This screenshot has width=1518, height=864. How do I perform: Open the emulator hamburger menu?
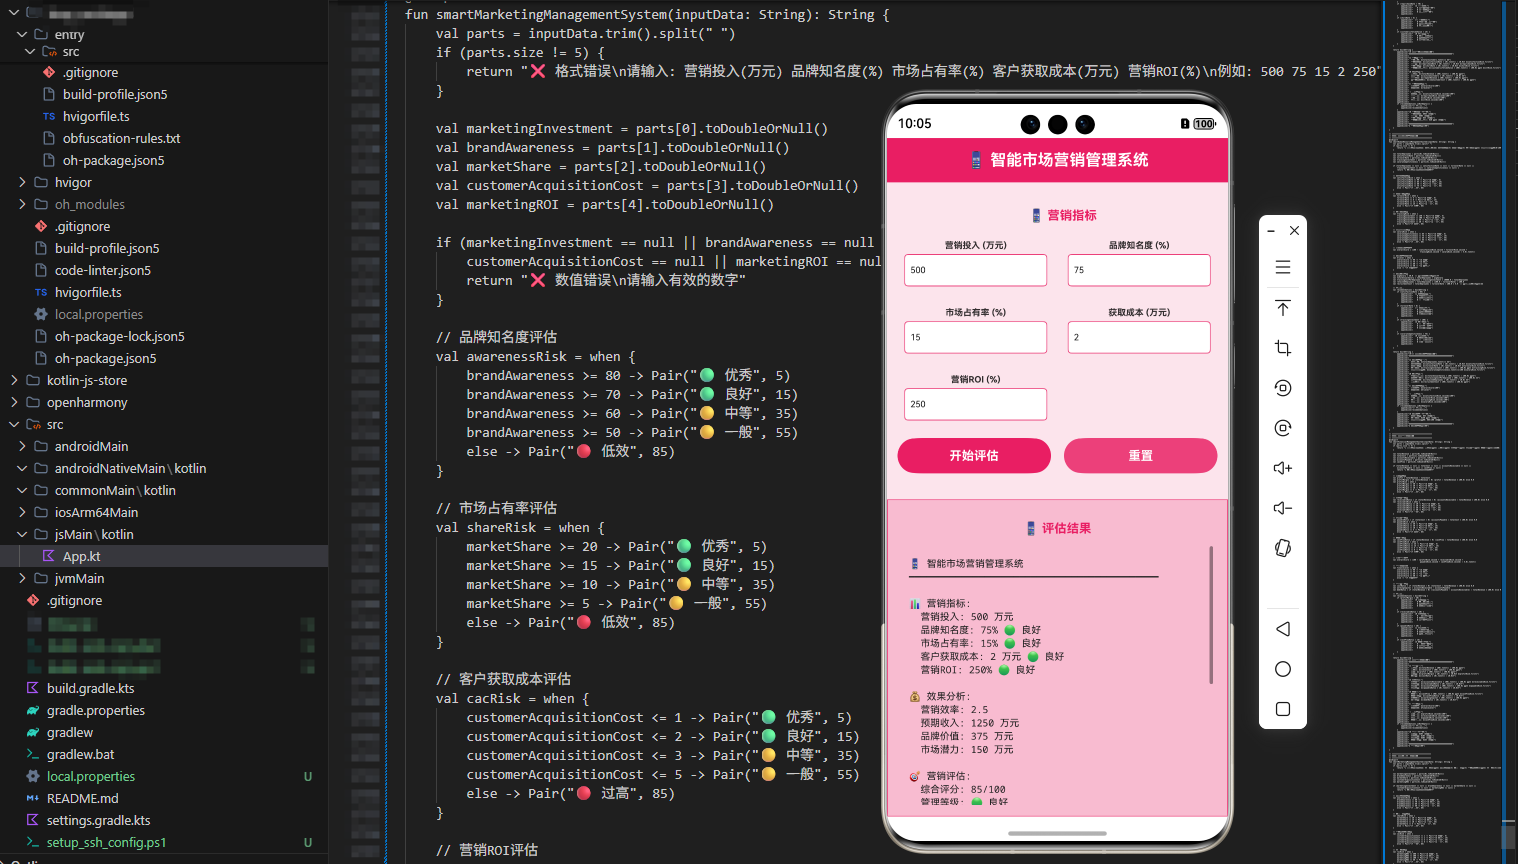click(x=1283, y=268)
